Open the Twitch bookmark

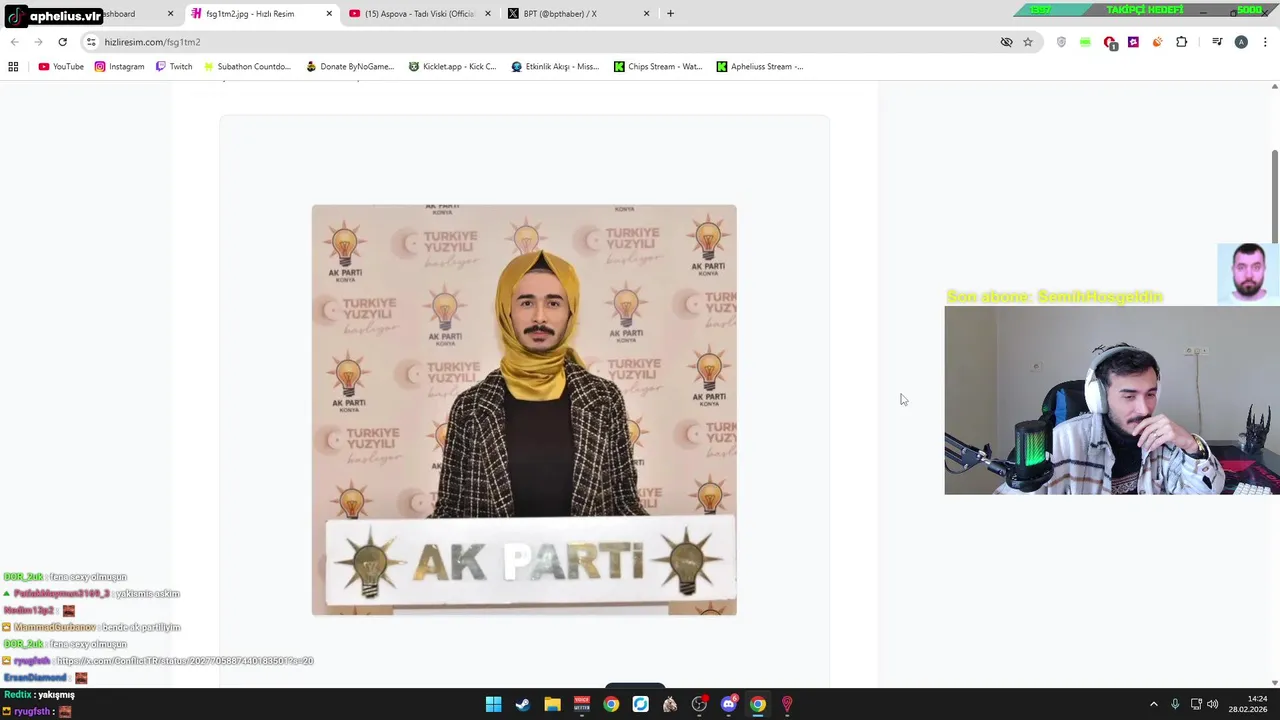pos(174,66)
